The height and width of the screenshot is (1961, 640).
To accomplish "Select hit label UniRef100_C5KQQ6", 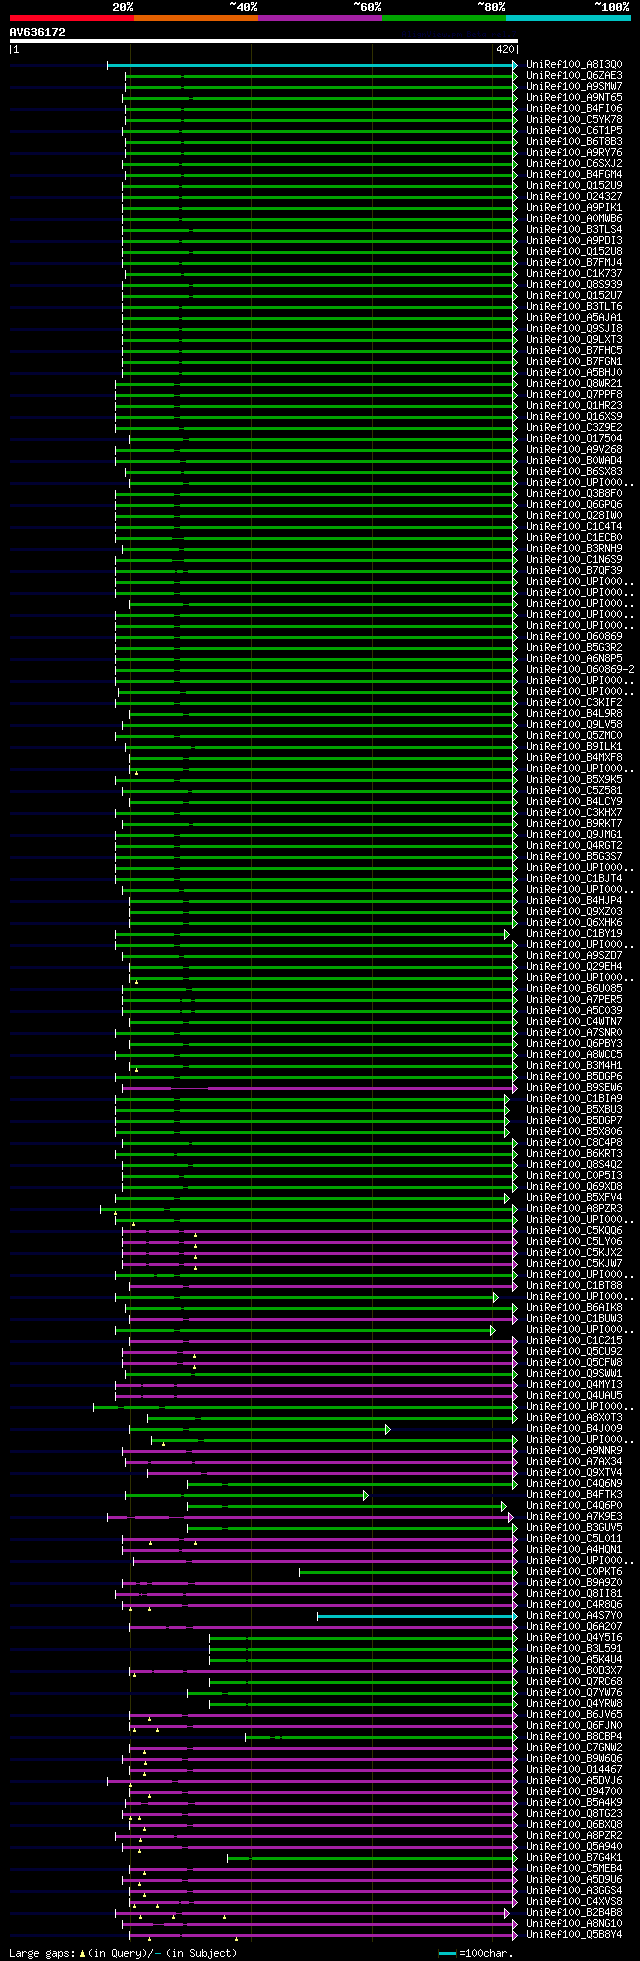I will 574,1231.
